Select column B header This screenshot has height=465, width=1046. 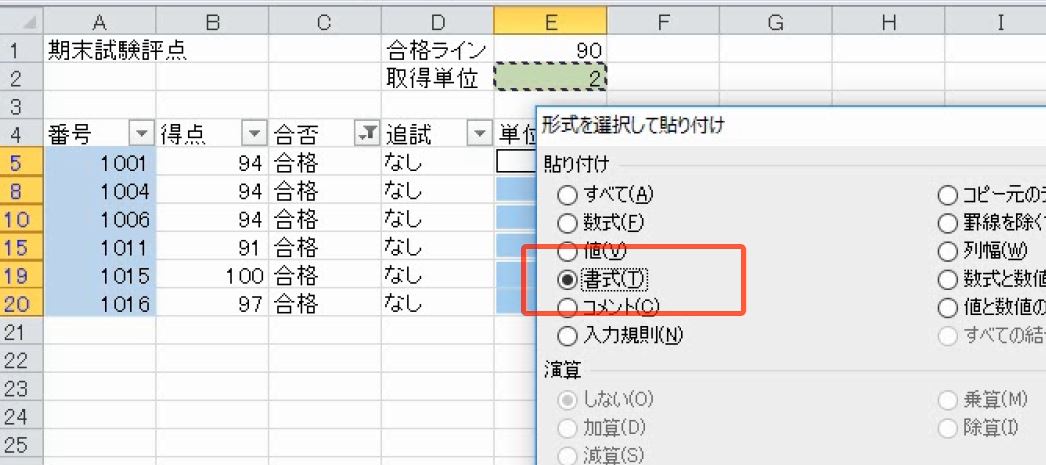[212, 22]
